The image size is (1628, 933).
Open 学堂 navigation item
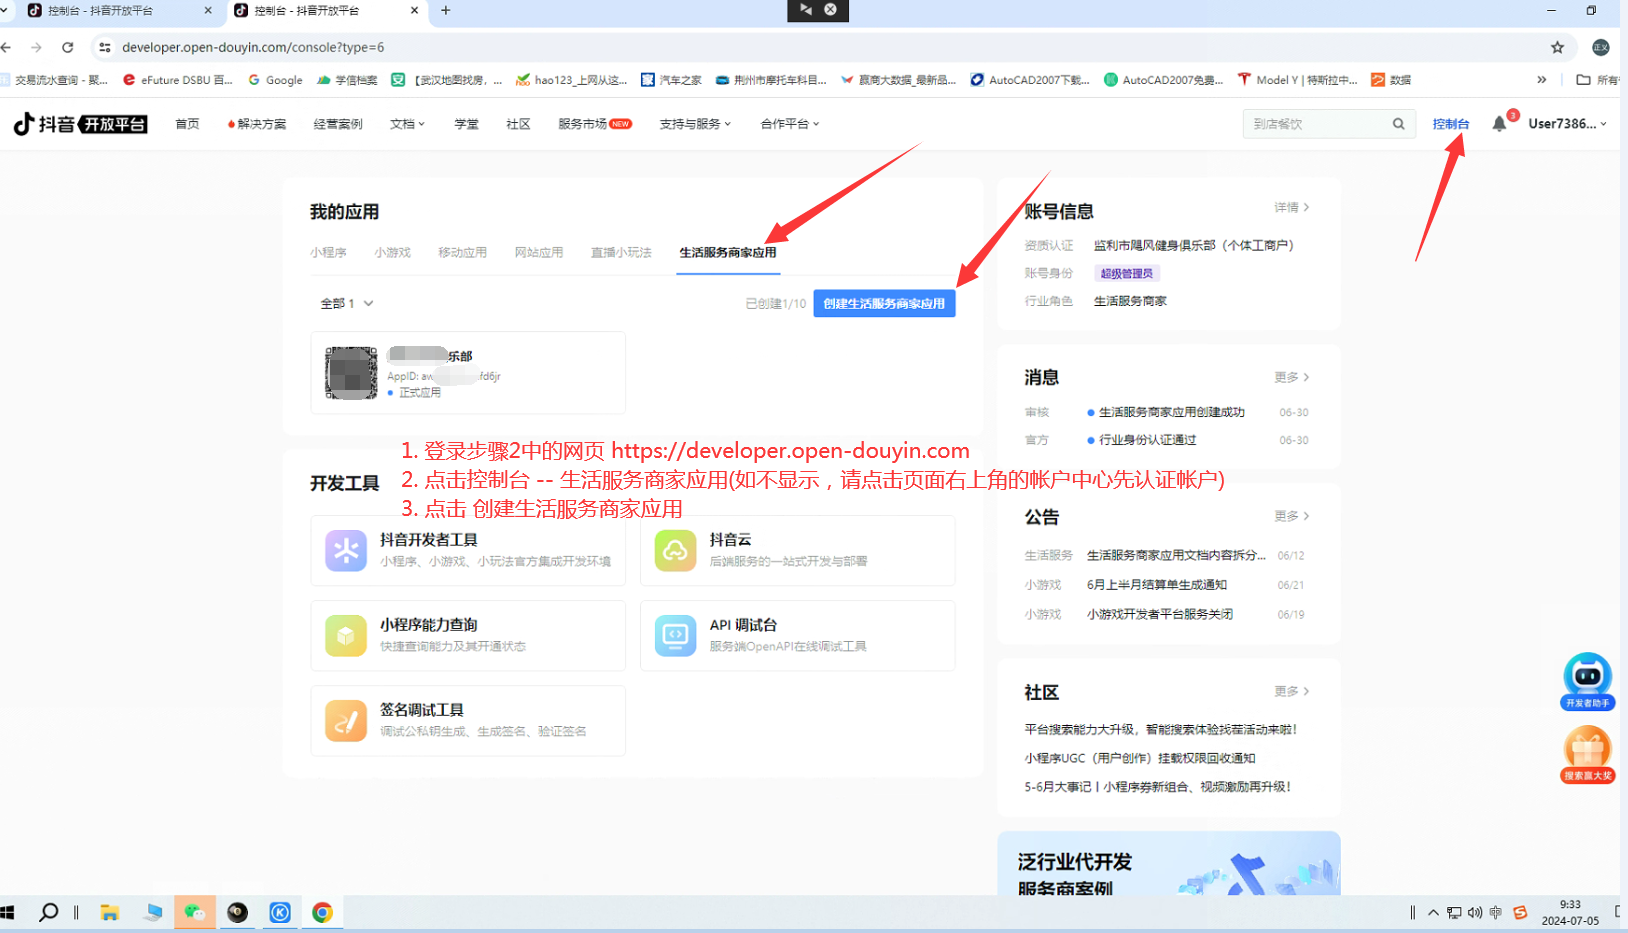466,124
